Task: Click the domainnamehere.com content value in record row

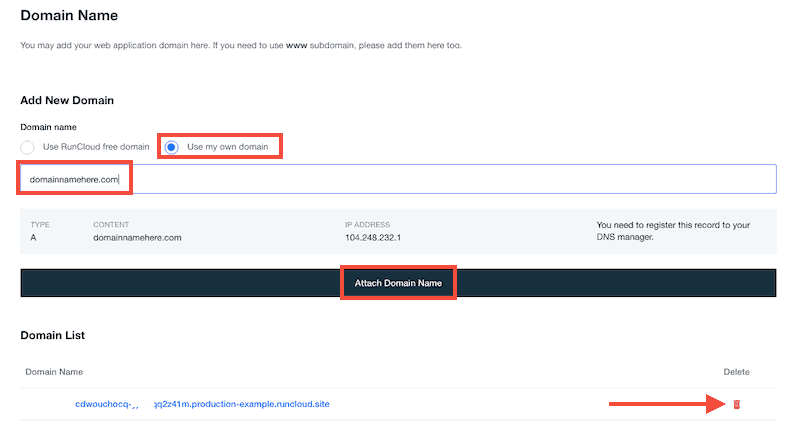Action: pos(136,239)
